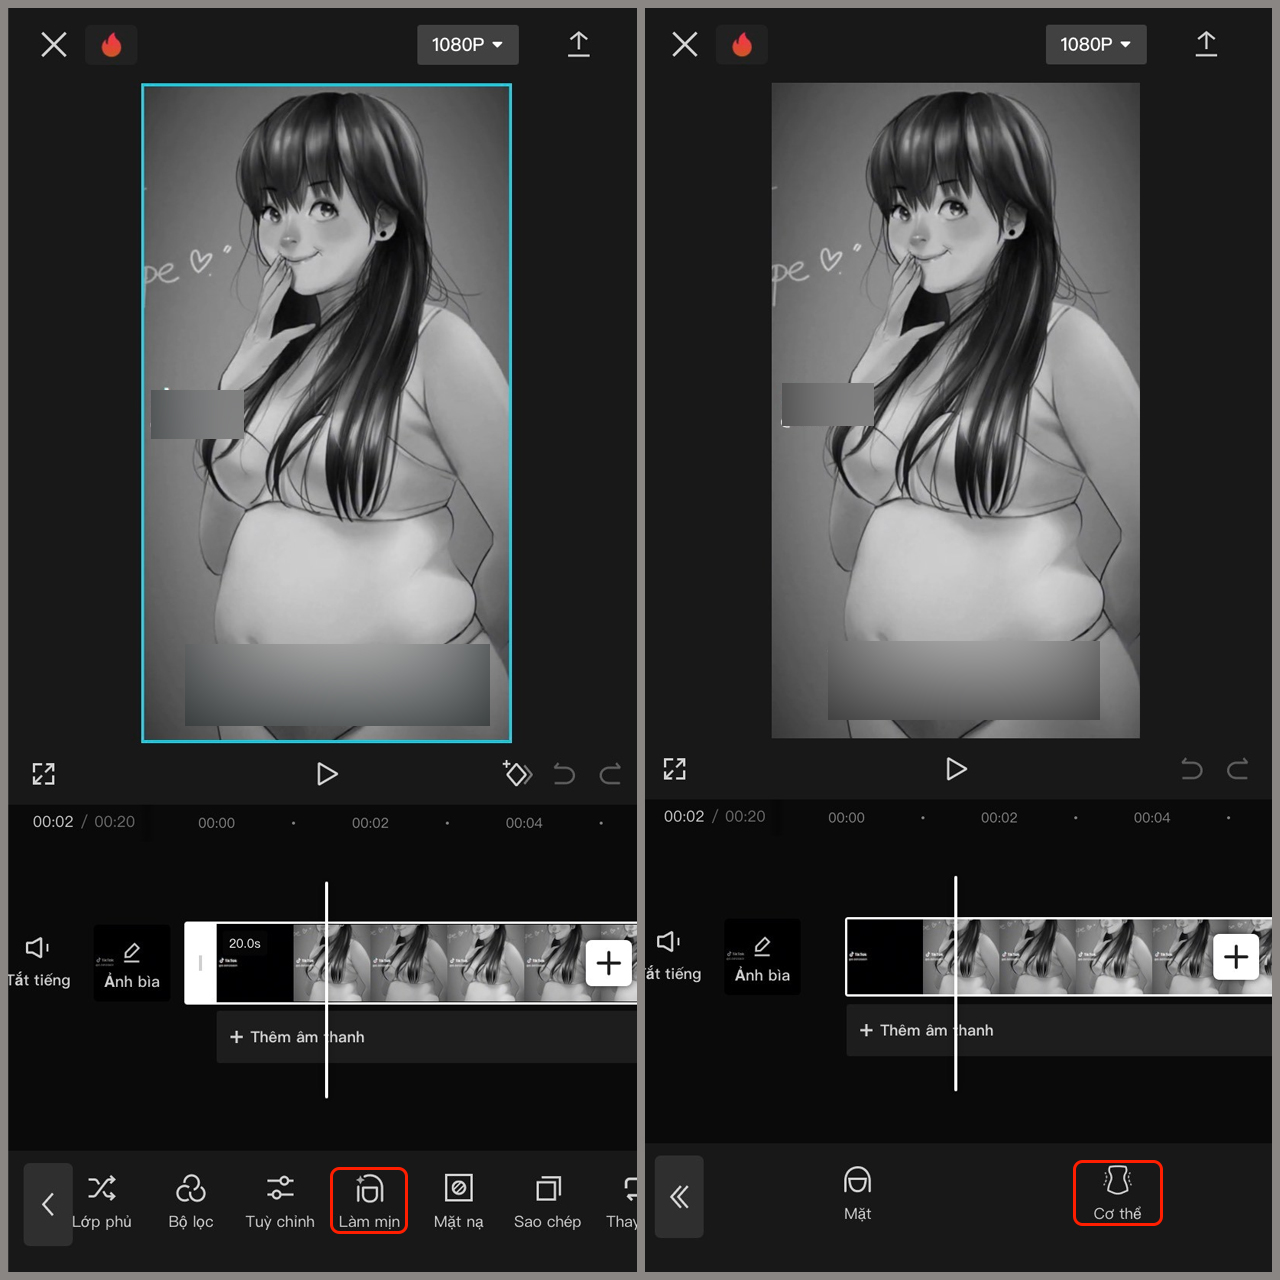Edit Ảnh bìa cover in right screen
Image resolution: width=1280 pixels, height=1280 pixels.
click(x=762, y=957)
